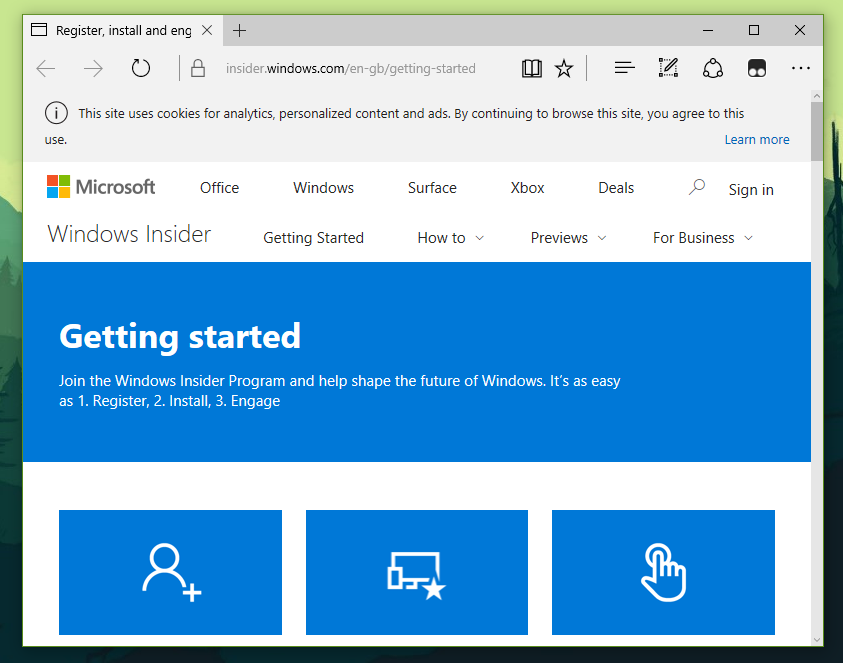Click the Learn more link

coord(757,140)
